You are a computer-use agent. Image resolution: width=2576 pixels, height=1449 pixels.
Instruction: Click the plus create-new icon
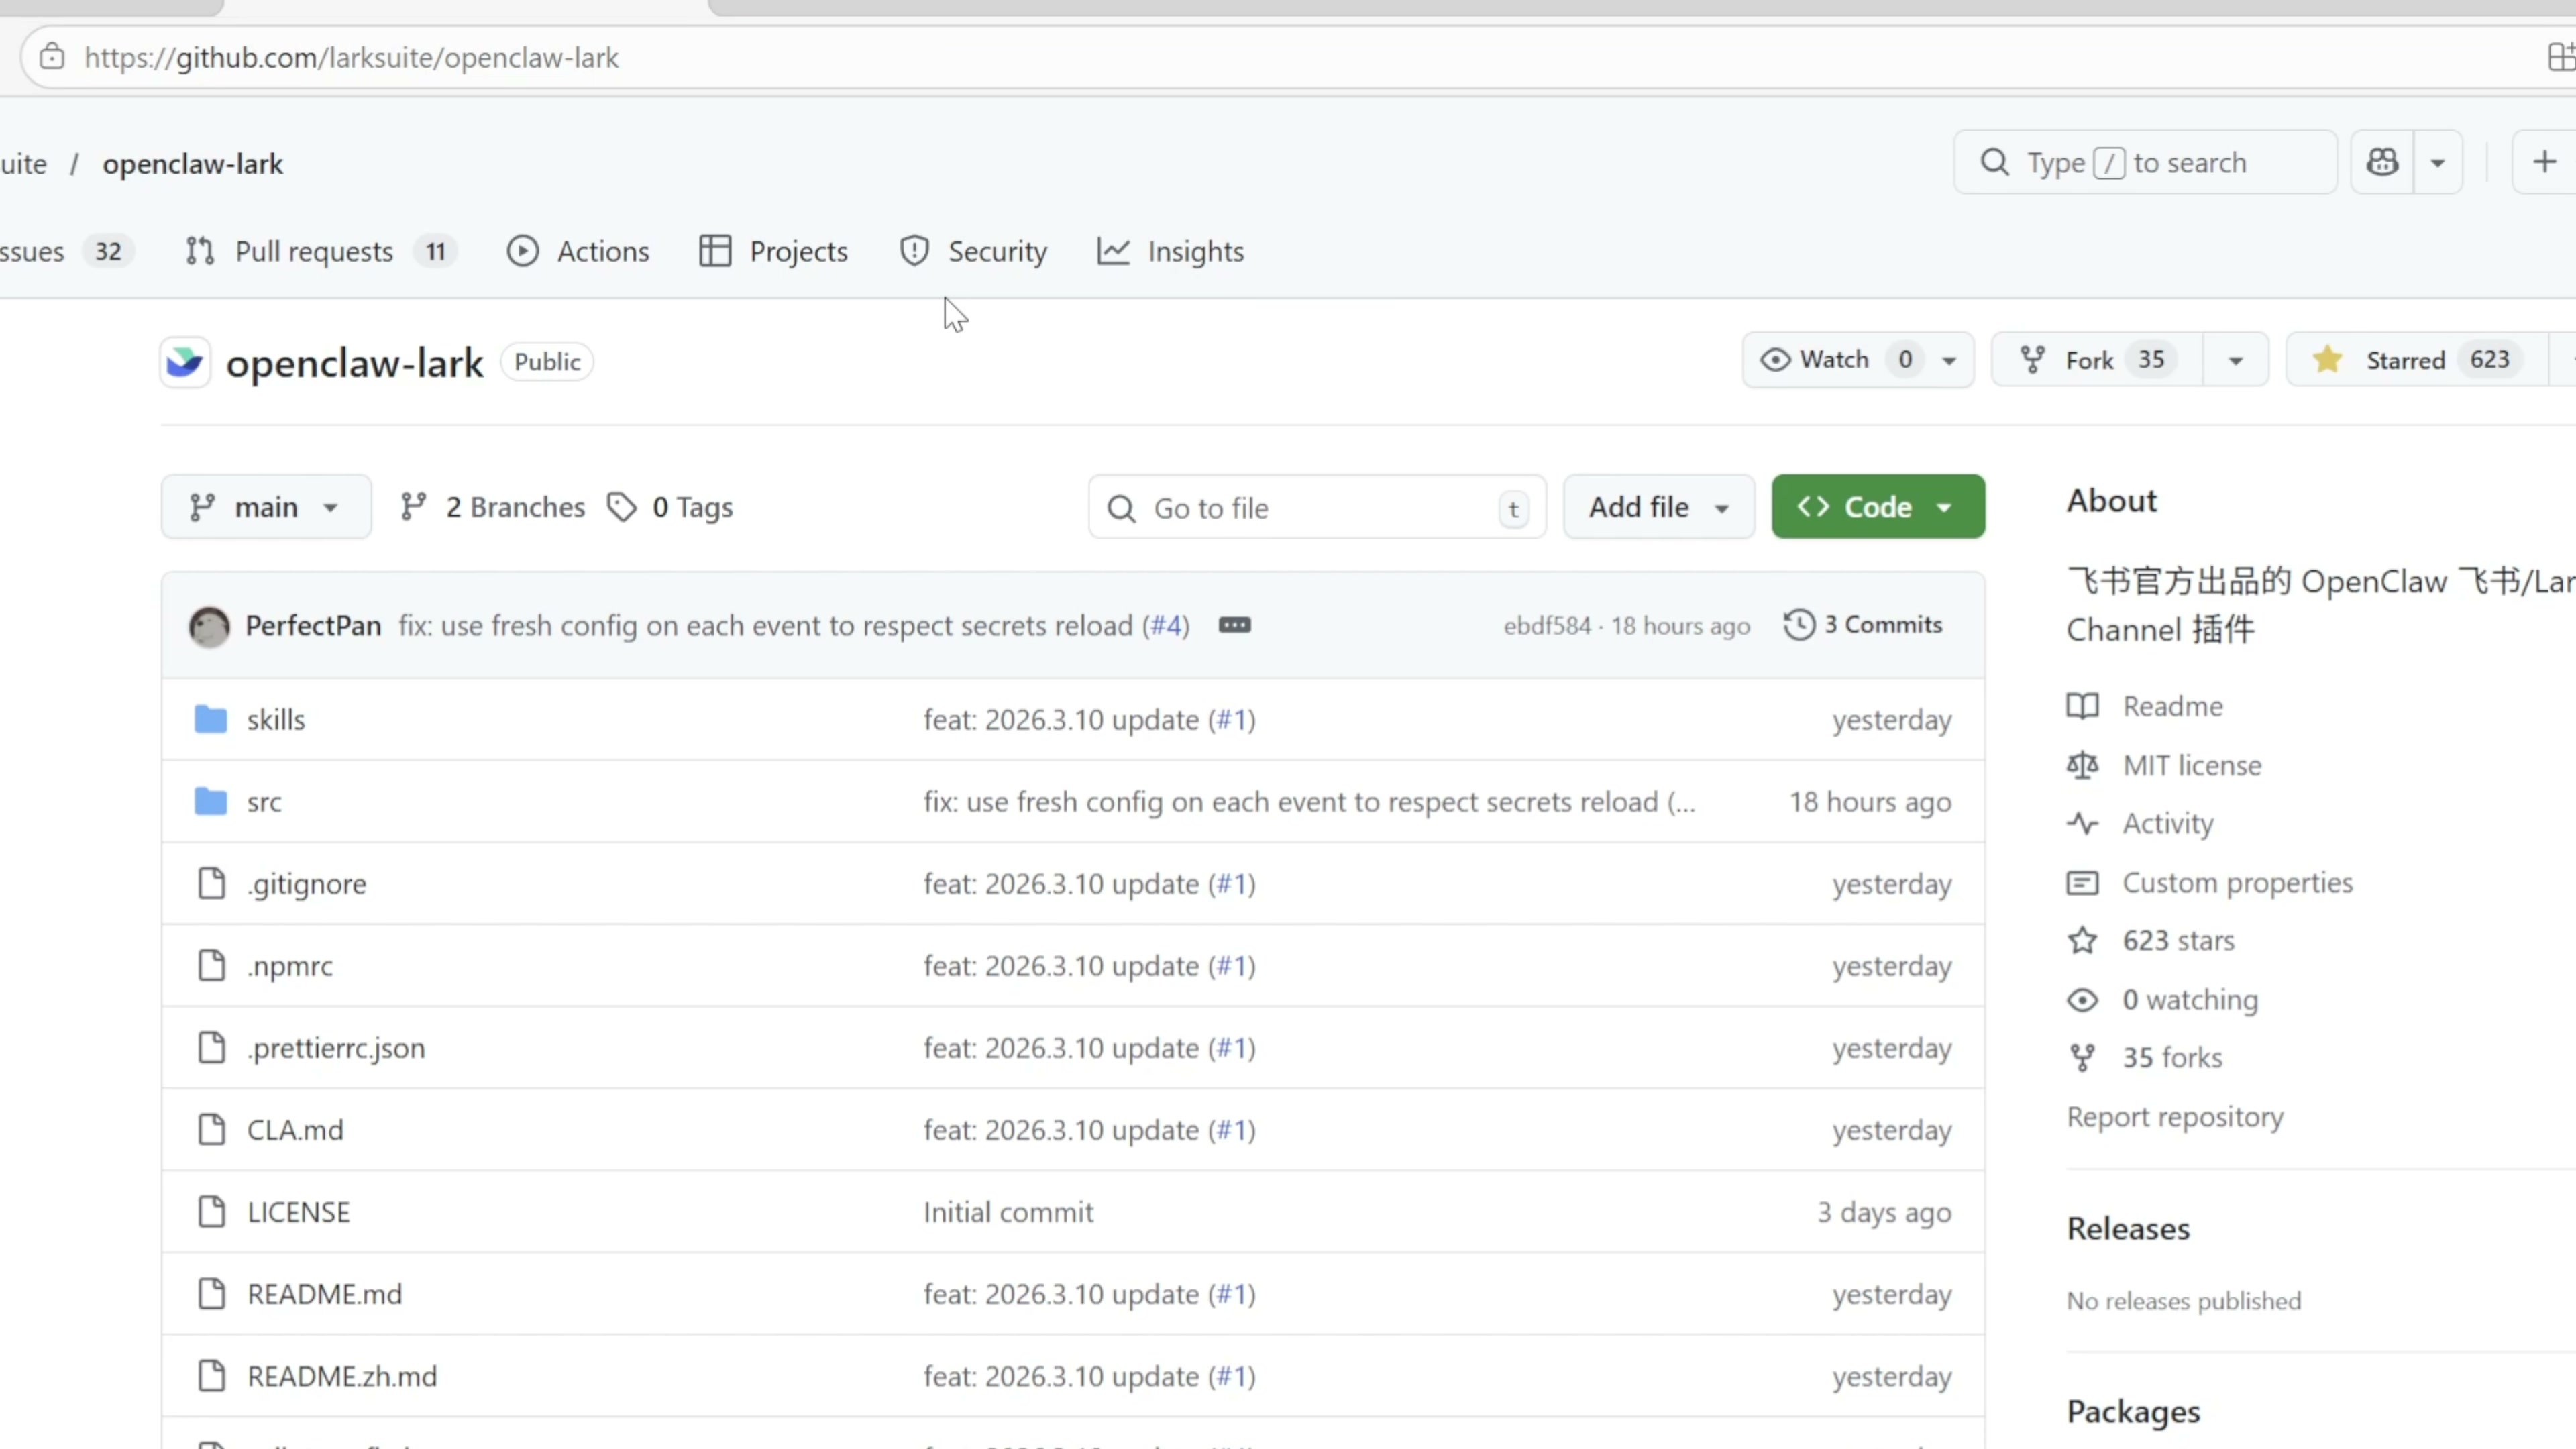coord(2544,162)
